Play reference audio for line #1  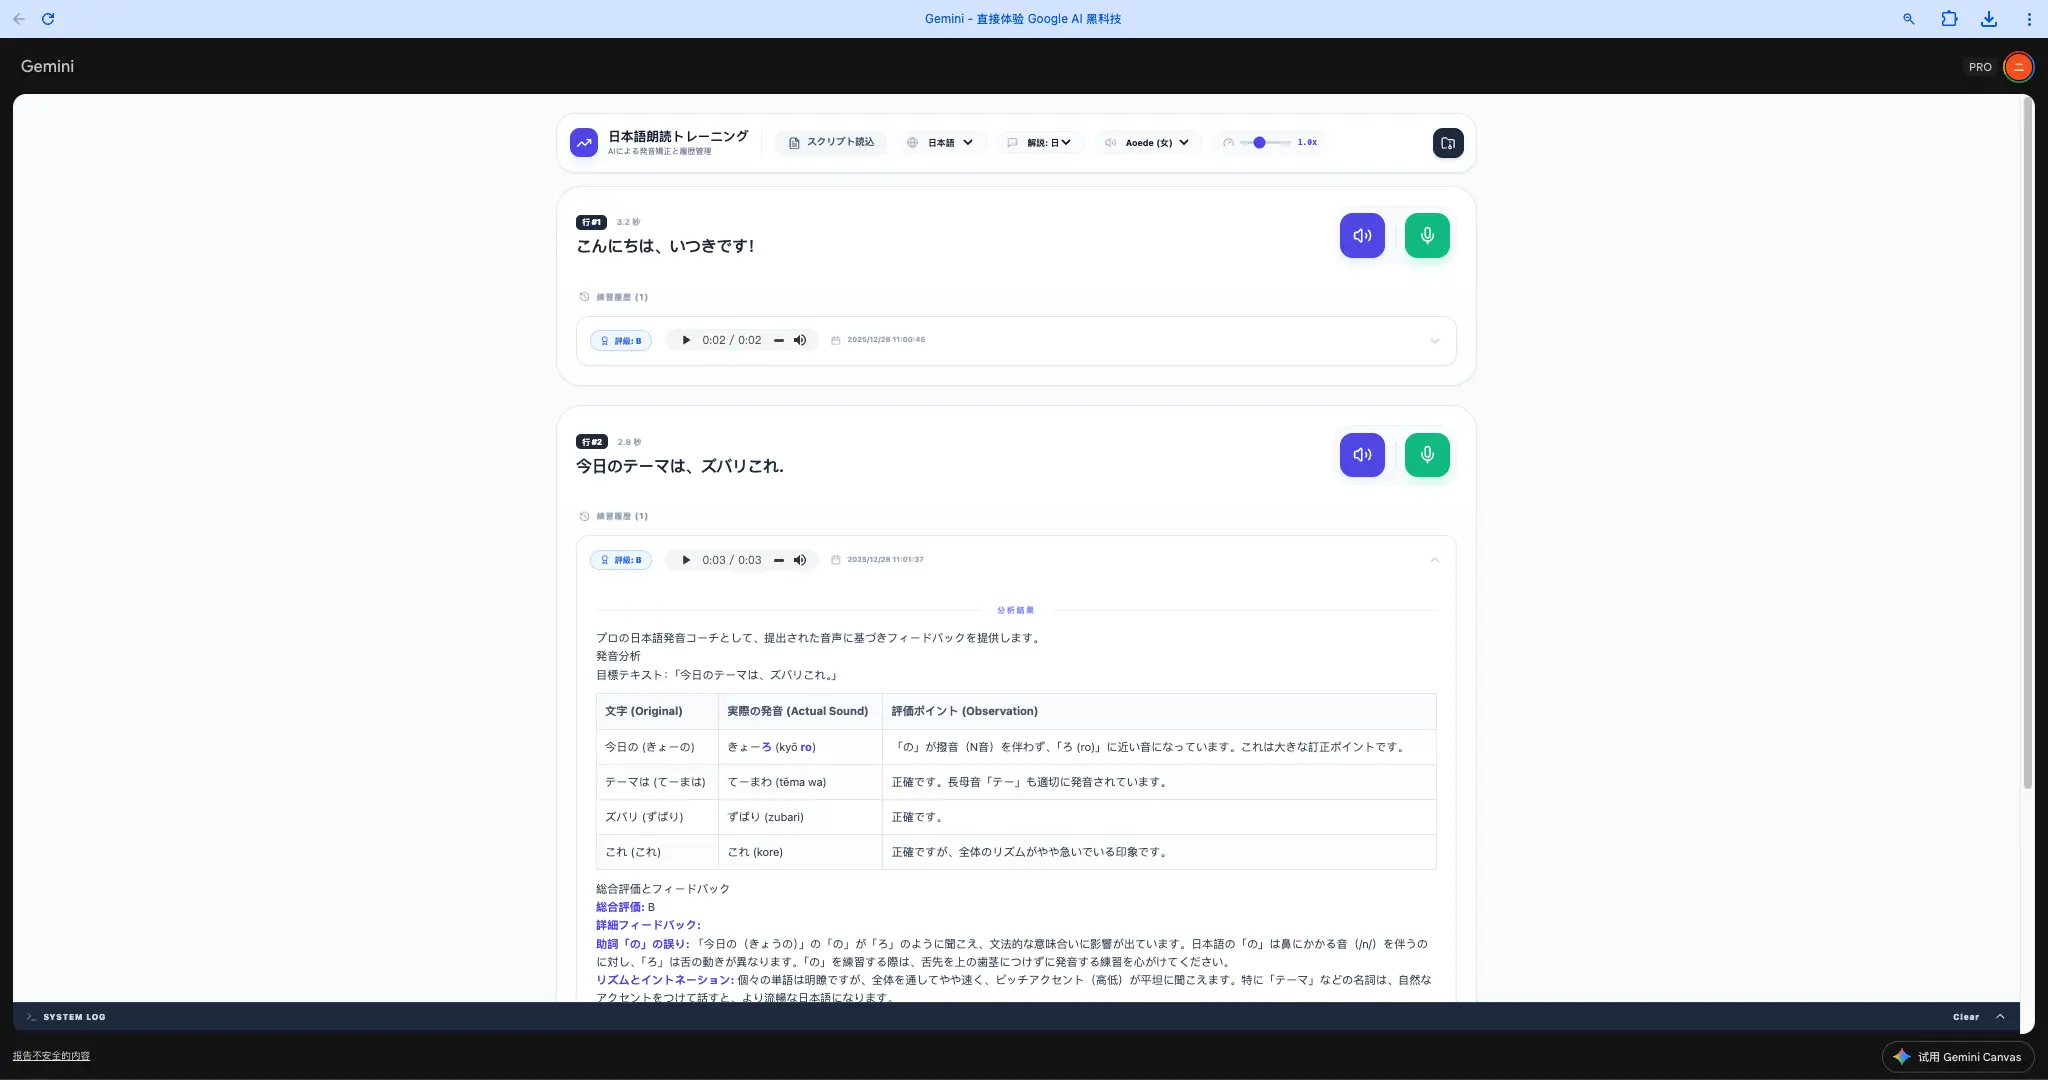click(1362, 236)
